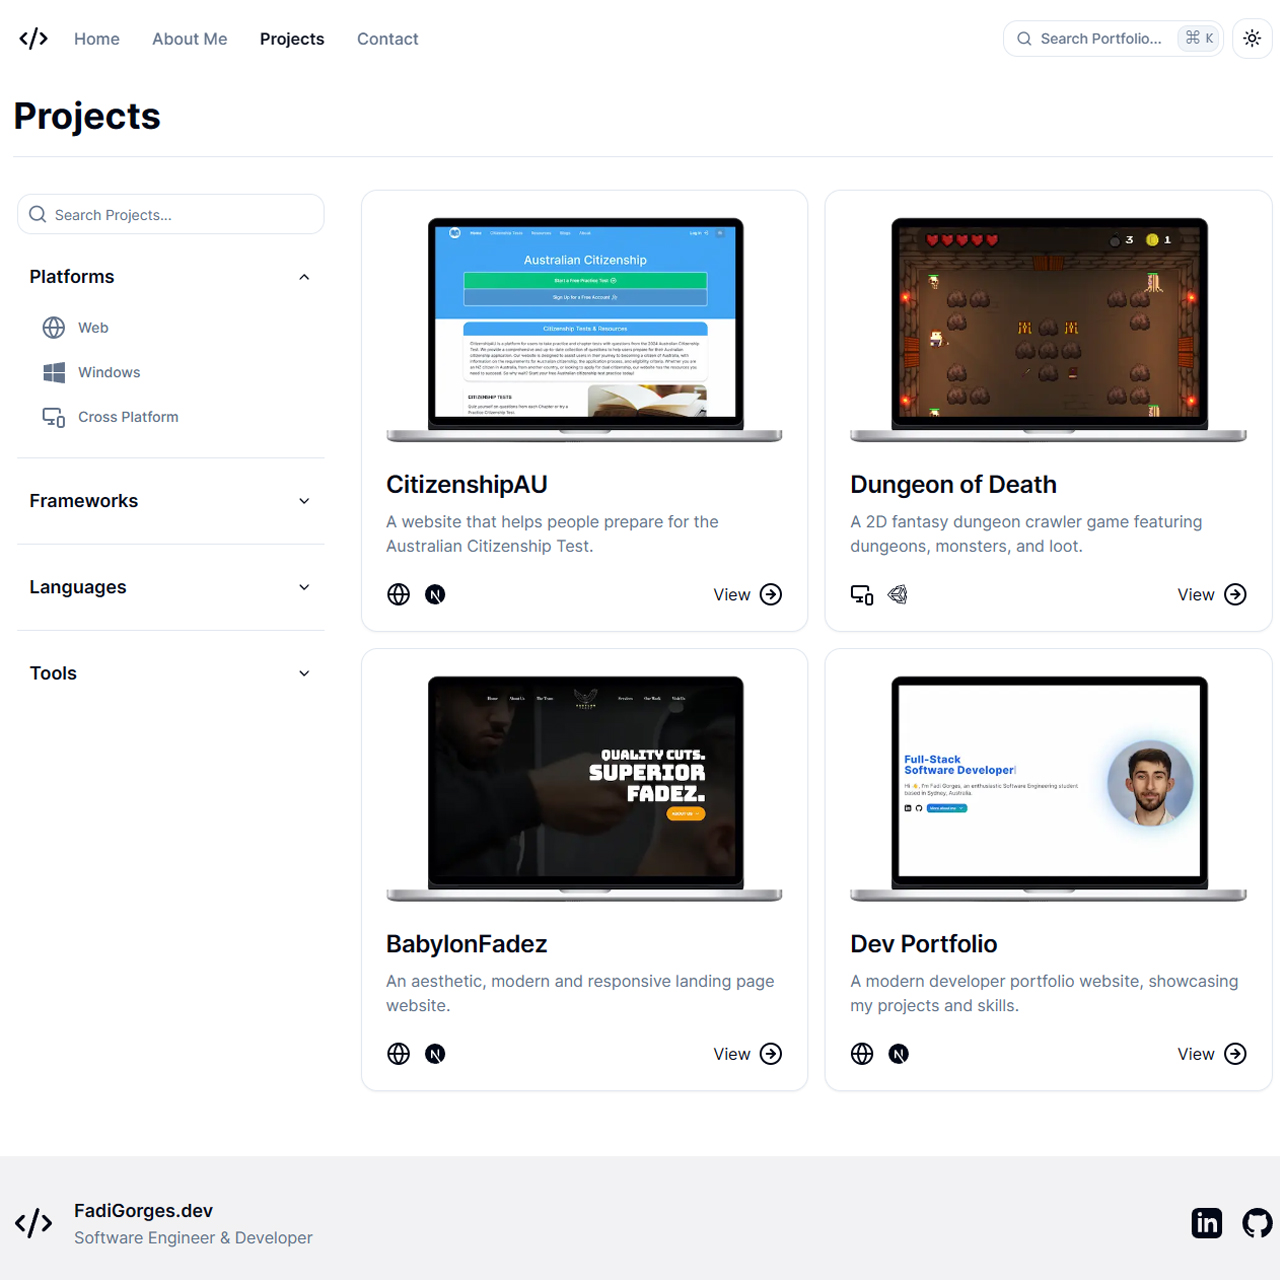Click the Cross Platform devices icon in sidebar
The width and height of the screenshot is (1280, 1280).
coord(54,417)
